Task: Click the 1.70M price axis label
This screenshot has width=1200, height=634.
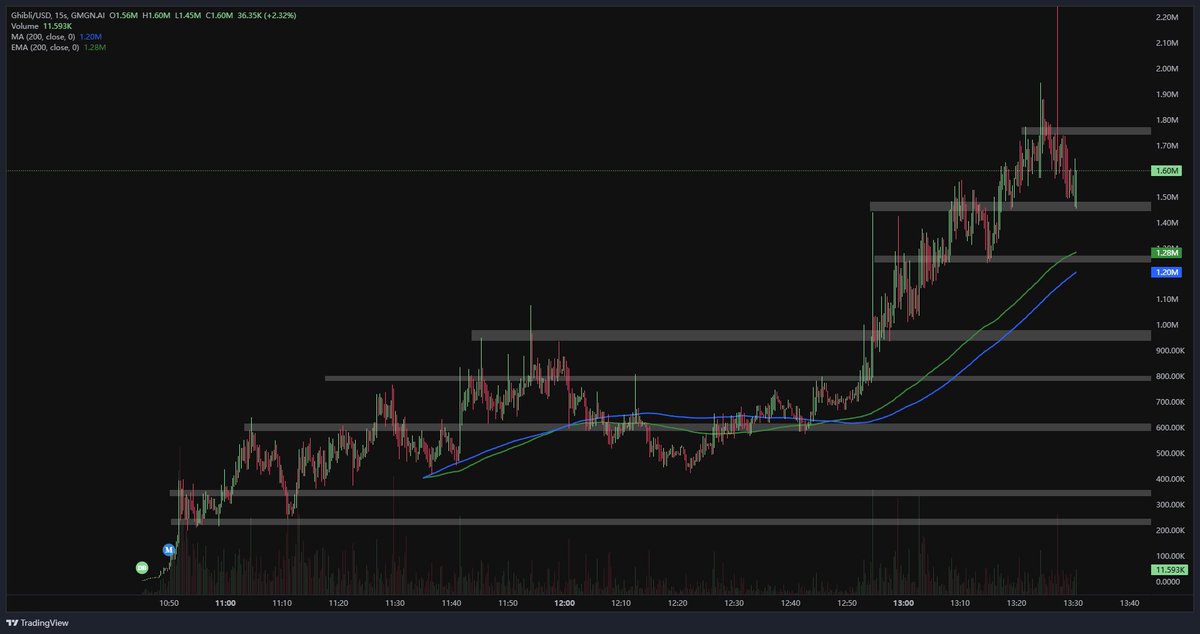Action: [x=1167, y=146]
